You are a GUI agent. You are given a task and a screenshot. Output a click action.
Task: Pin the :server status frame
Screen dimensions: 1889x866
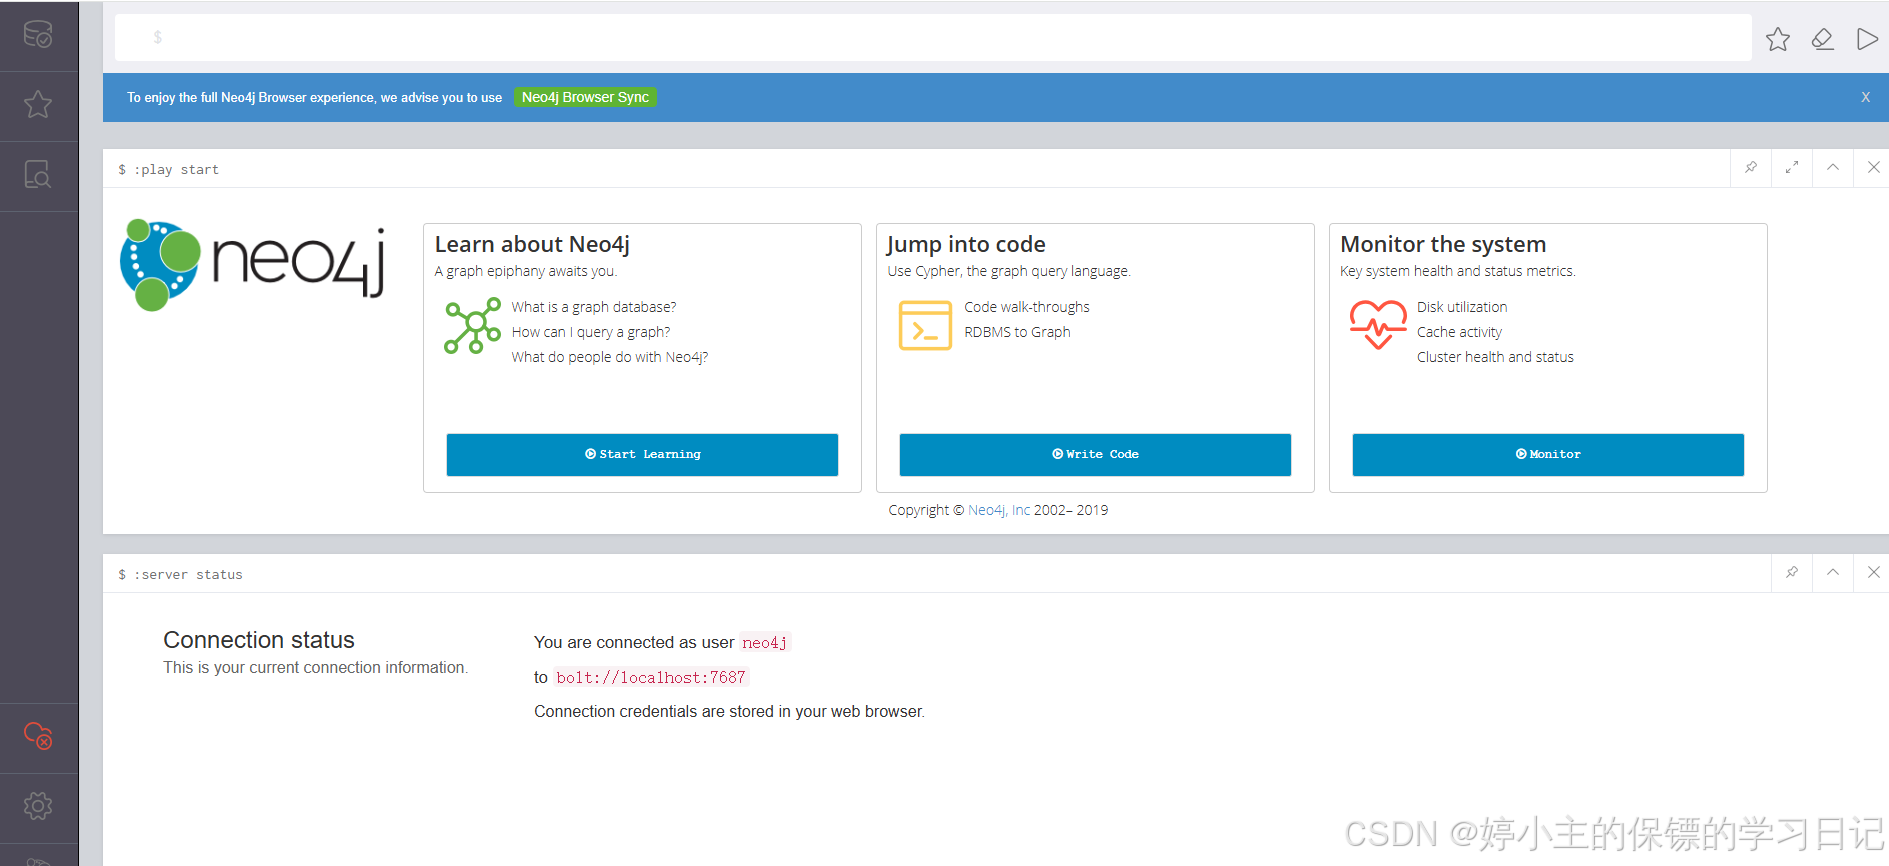coord(1792,573)
